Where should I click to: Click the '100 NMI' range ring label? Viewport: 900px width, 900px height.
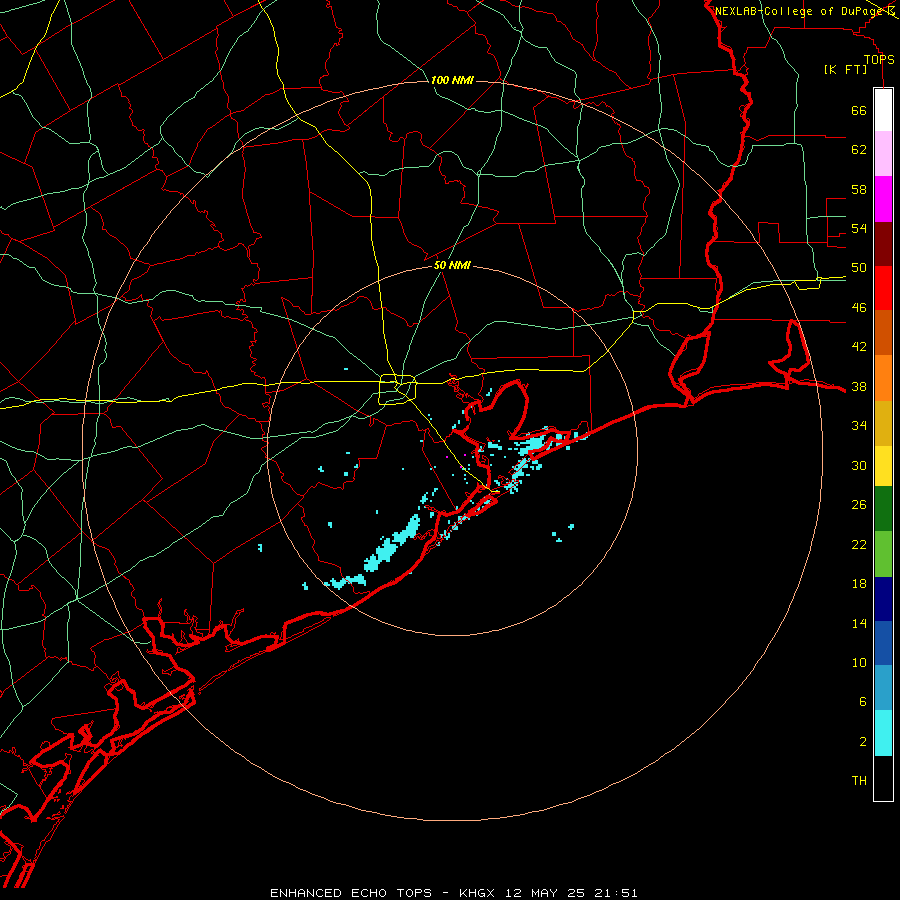coord(452,80)
